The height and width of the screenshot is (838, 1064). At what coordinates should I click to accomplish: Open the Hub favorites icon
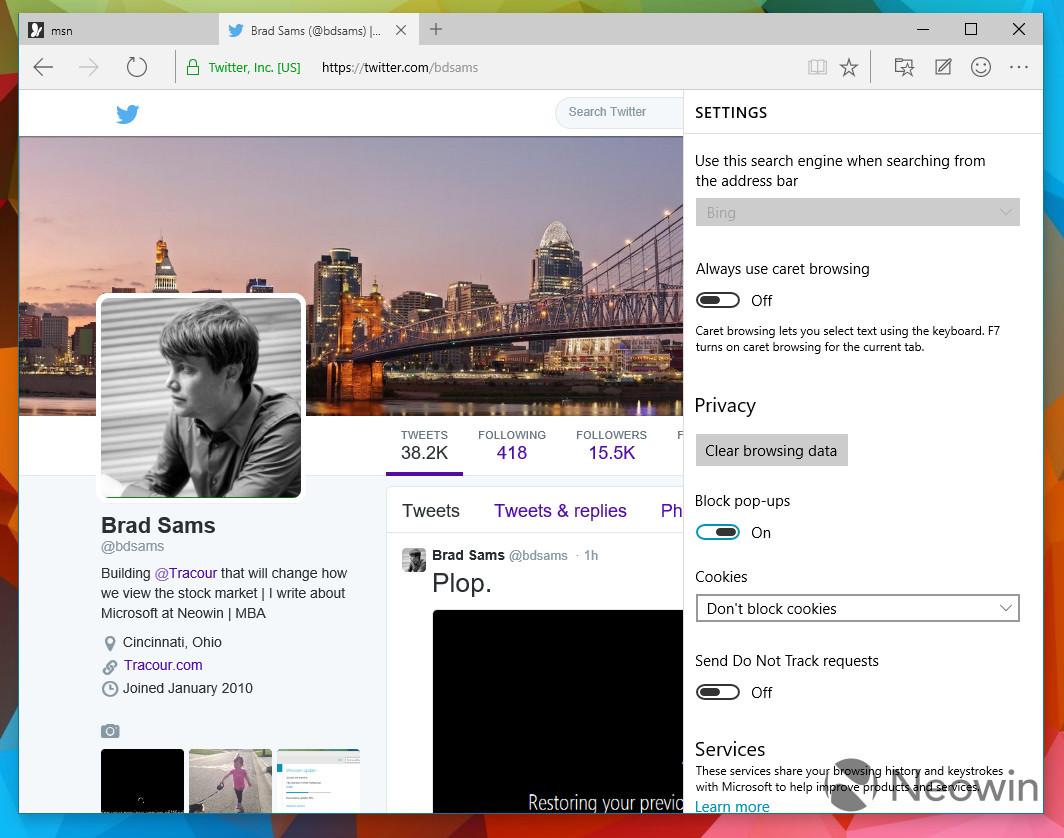[x=904, y=67]
